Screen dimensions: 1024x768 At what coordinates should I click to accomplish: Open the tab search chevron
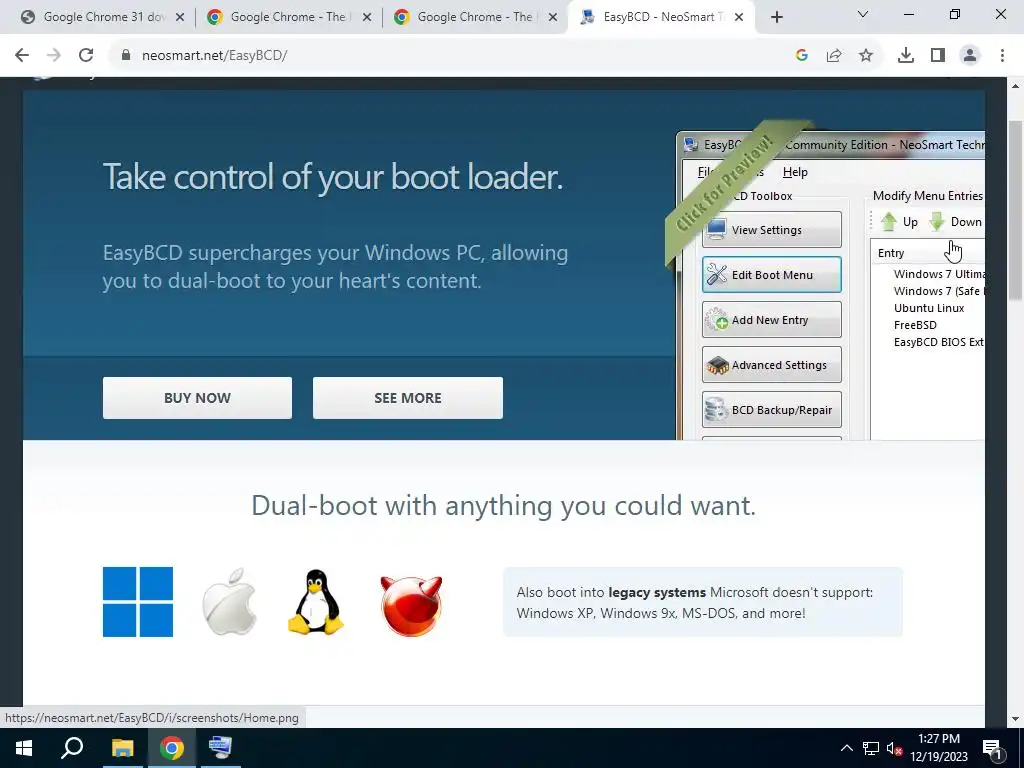pyautogui.click(x=863, y=14)
